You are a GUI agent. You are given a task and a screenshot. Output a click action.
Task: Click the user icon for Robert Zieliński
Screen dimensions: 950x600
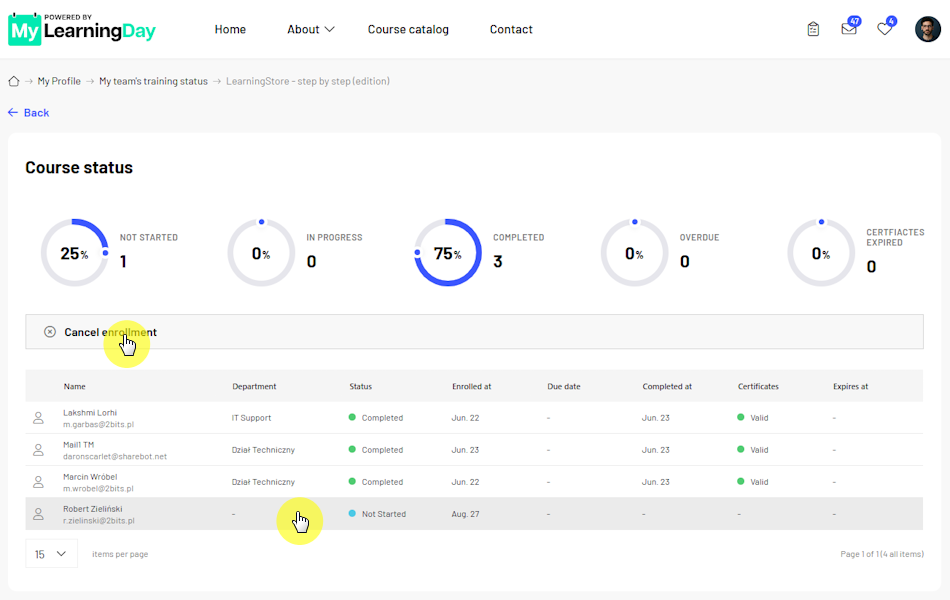[38, 515]
